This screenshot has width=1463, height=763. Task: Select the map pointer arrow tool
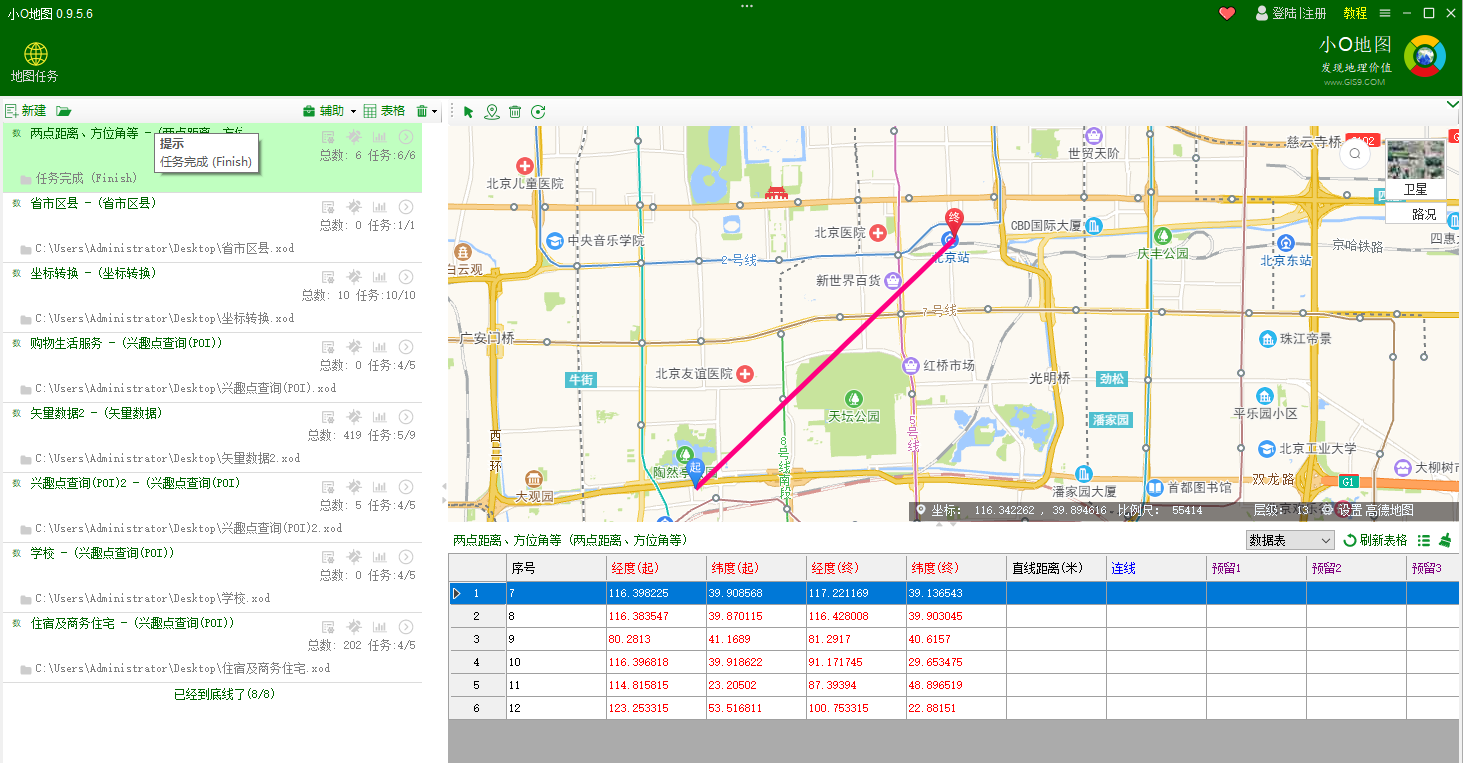pyautogui.click(x=469, y=112)
